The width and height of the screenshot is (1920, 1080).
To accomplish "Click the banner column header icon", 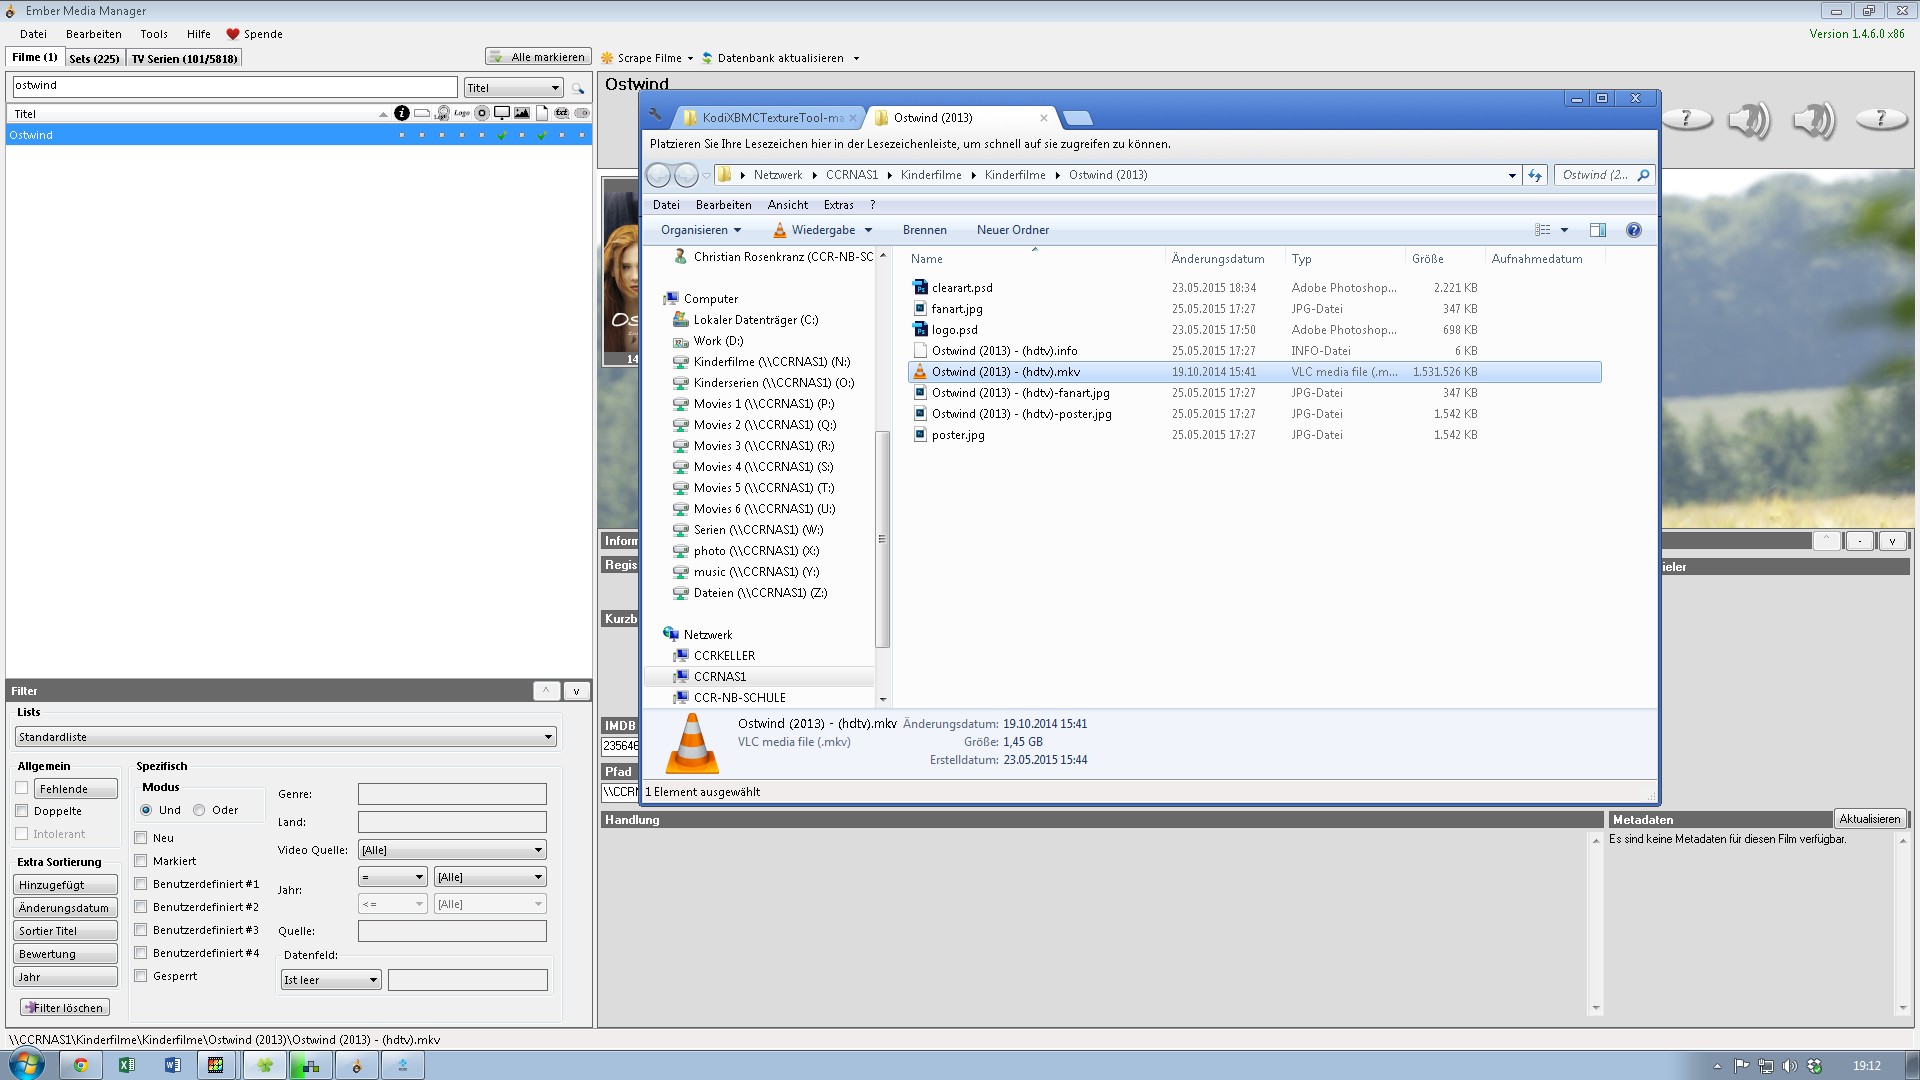I will [422, 113].
